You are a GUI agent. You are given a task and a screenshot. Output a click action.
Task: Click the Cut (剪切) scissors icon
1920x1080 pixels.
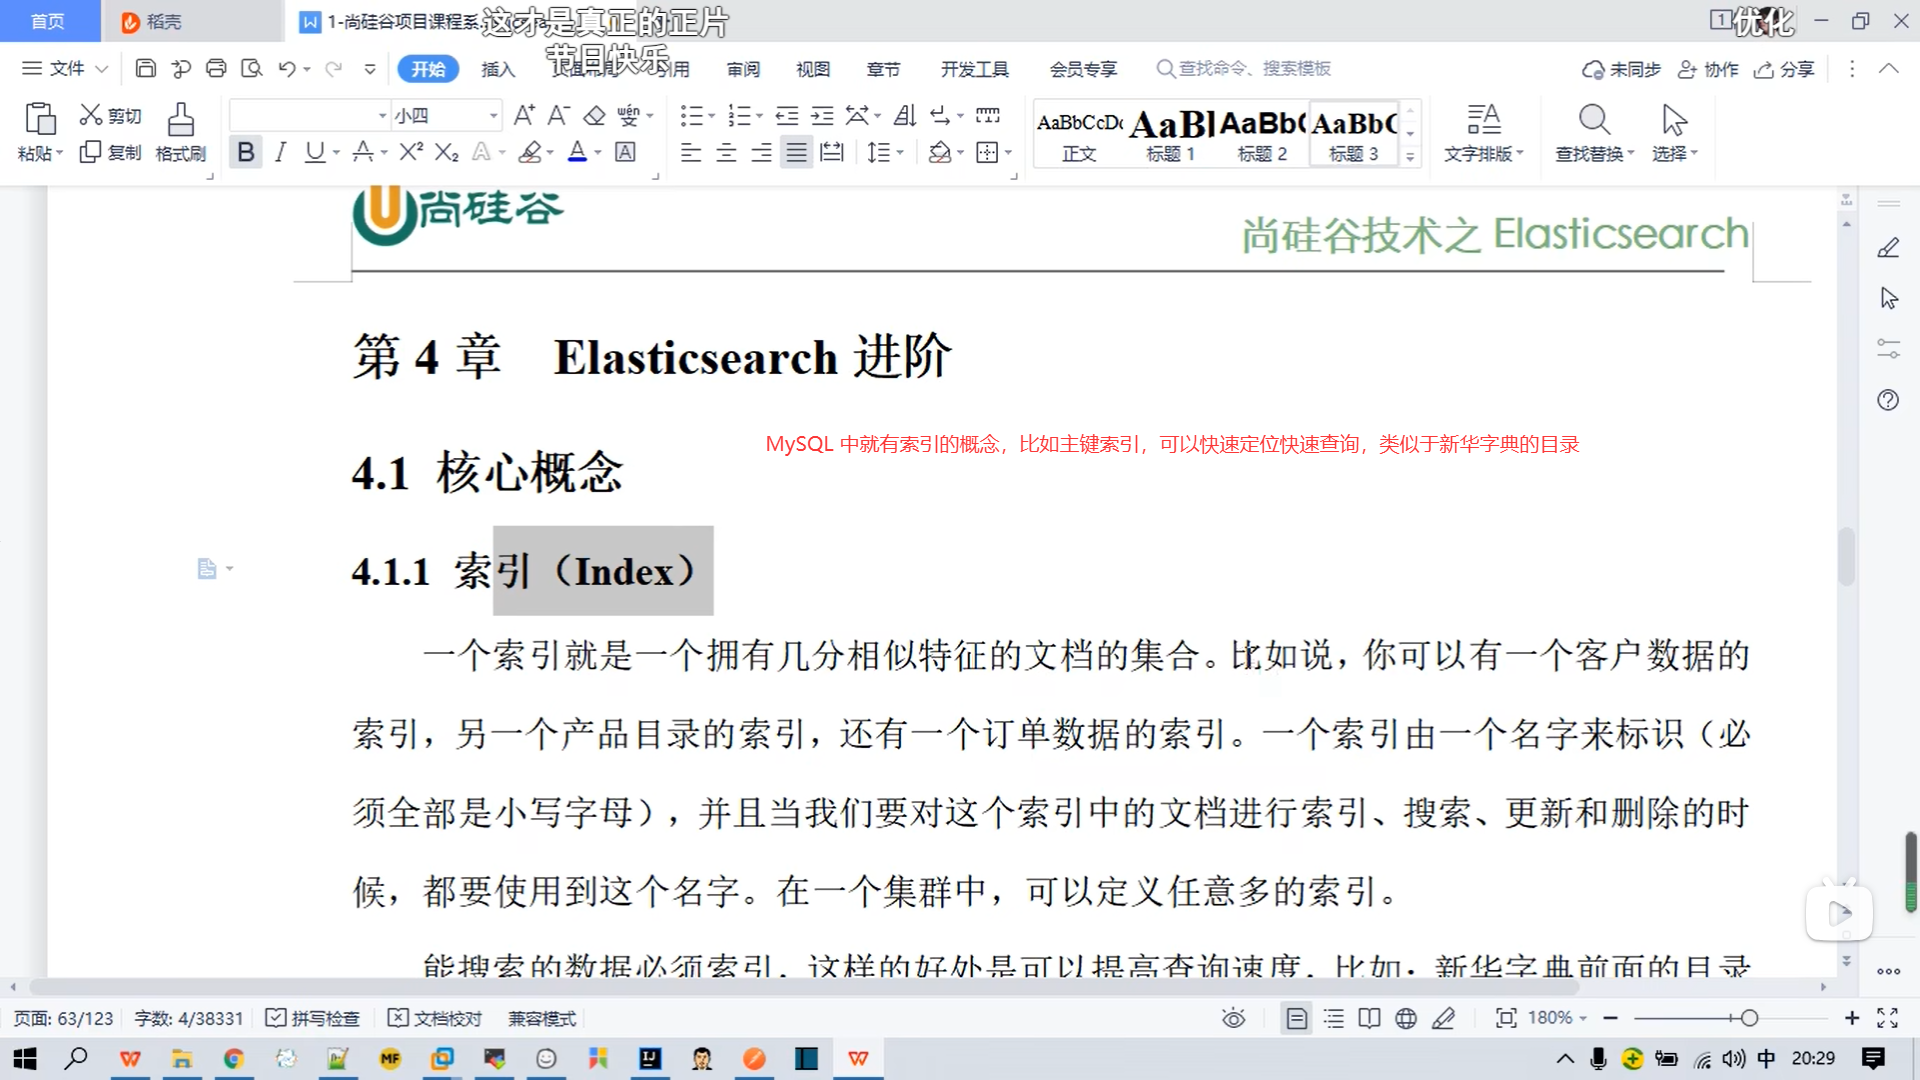tap(91, 115)
